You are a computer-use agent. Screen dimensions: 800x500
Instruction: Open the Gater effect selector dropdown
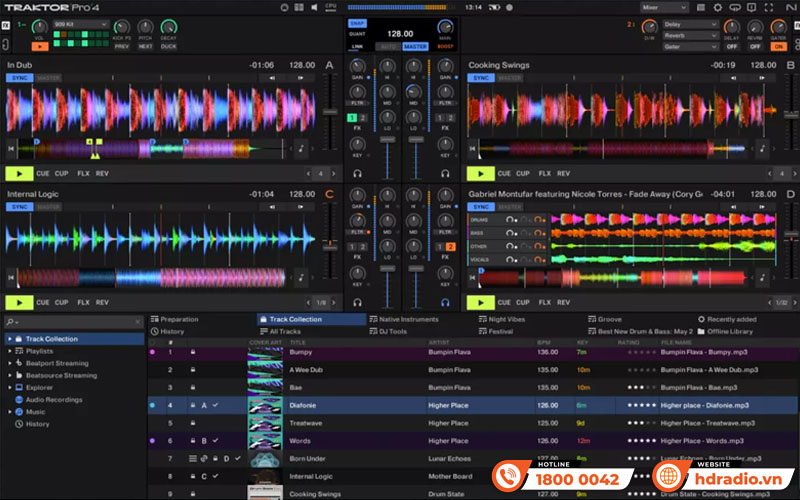tap(690, 46)
